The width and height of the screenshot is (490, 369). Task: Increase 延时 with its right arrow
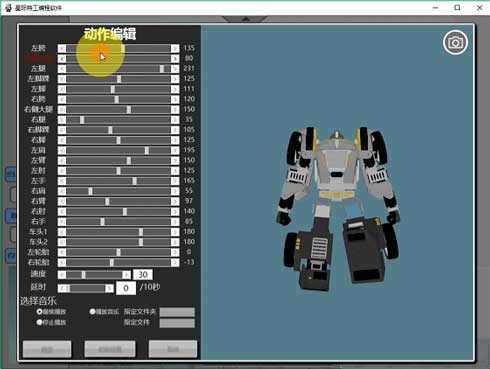click(x=109, y=288)
